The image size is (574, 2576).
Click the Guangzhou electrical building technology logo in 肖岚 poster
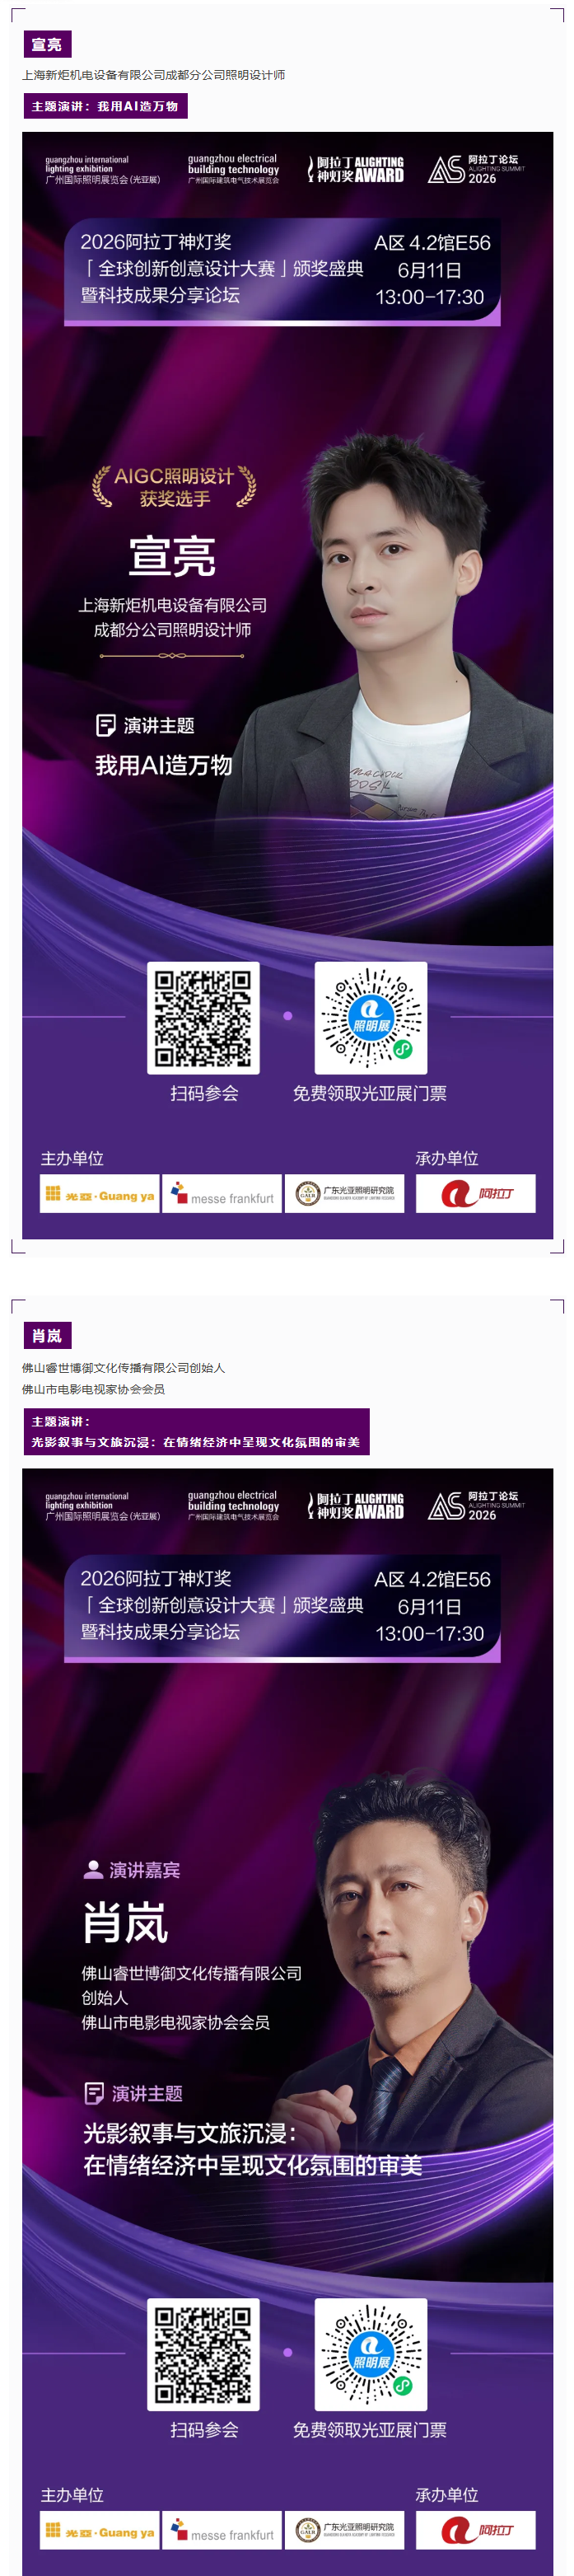[234, 1505]
